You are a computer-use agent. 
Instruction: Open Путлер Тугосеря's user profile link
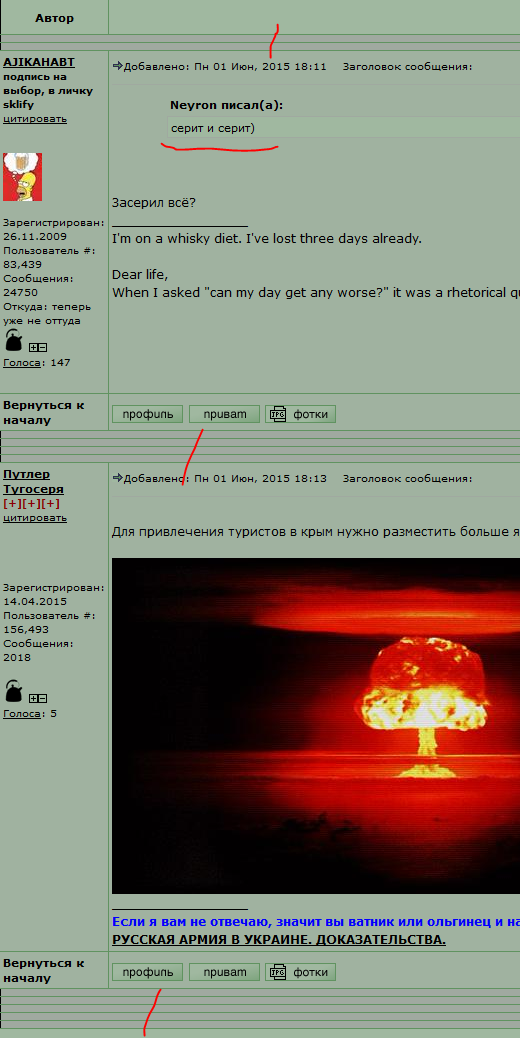point(34,482)
